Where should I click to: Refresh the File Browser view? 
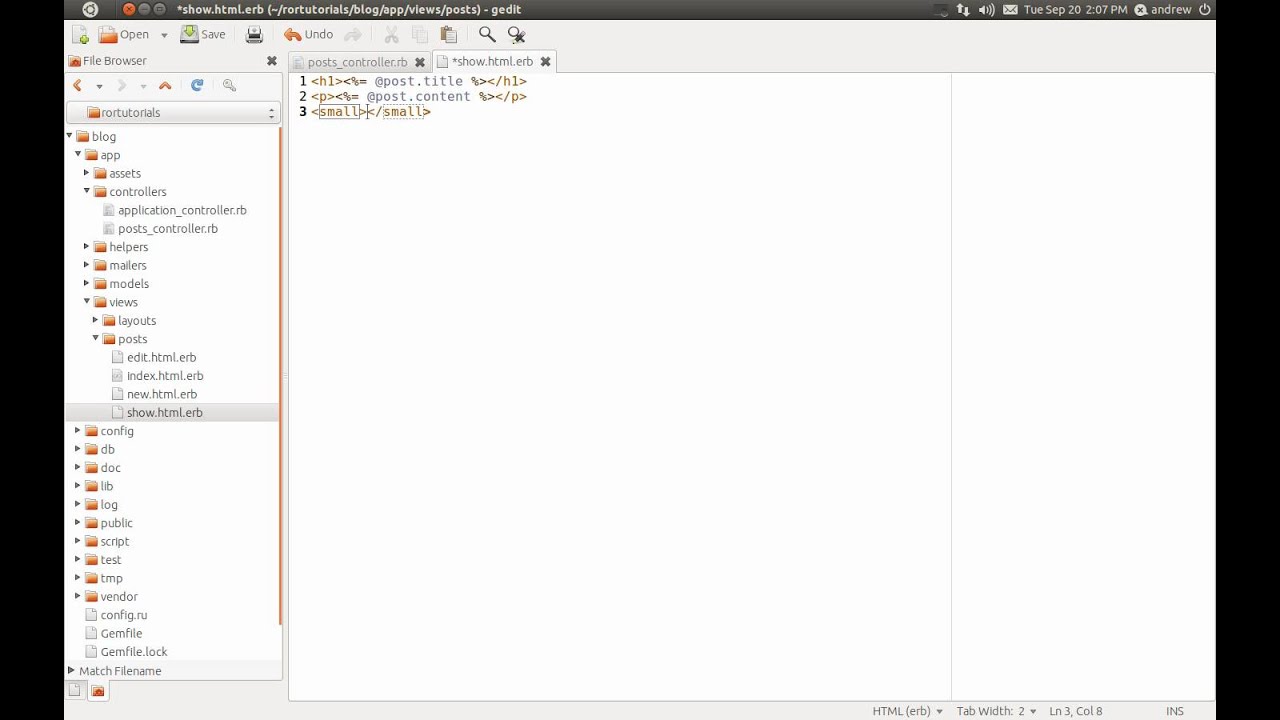(x=197, y=86)
